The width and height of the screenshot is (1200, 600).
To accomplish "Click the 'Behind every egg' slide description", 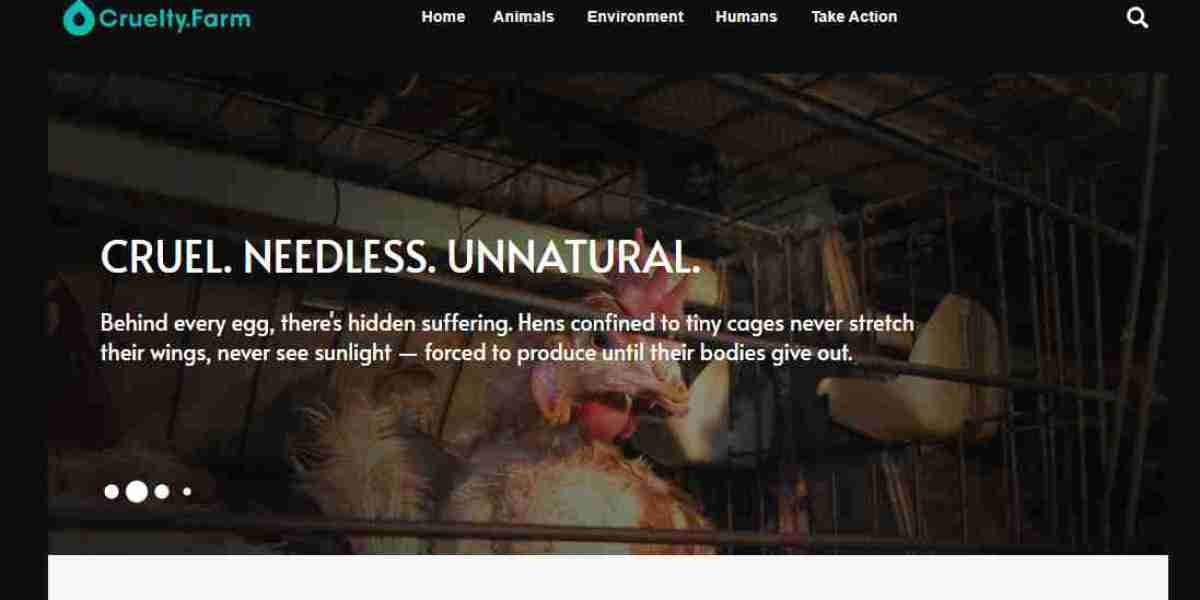I will [x=507, y=338].
